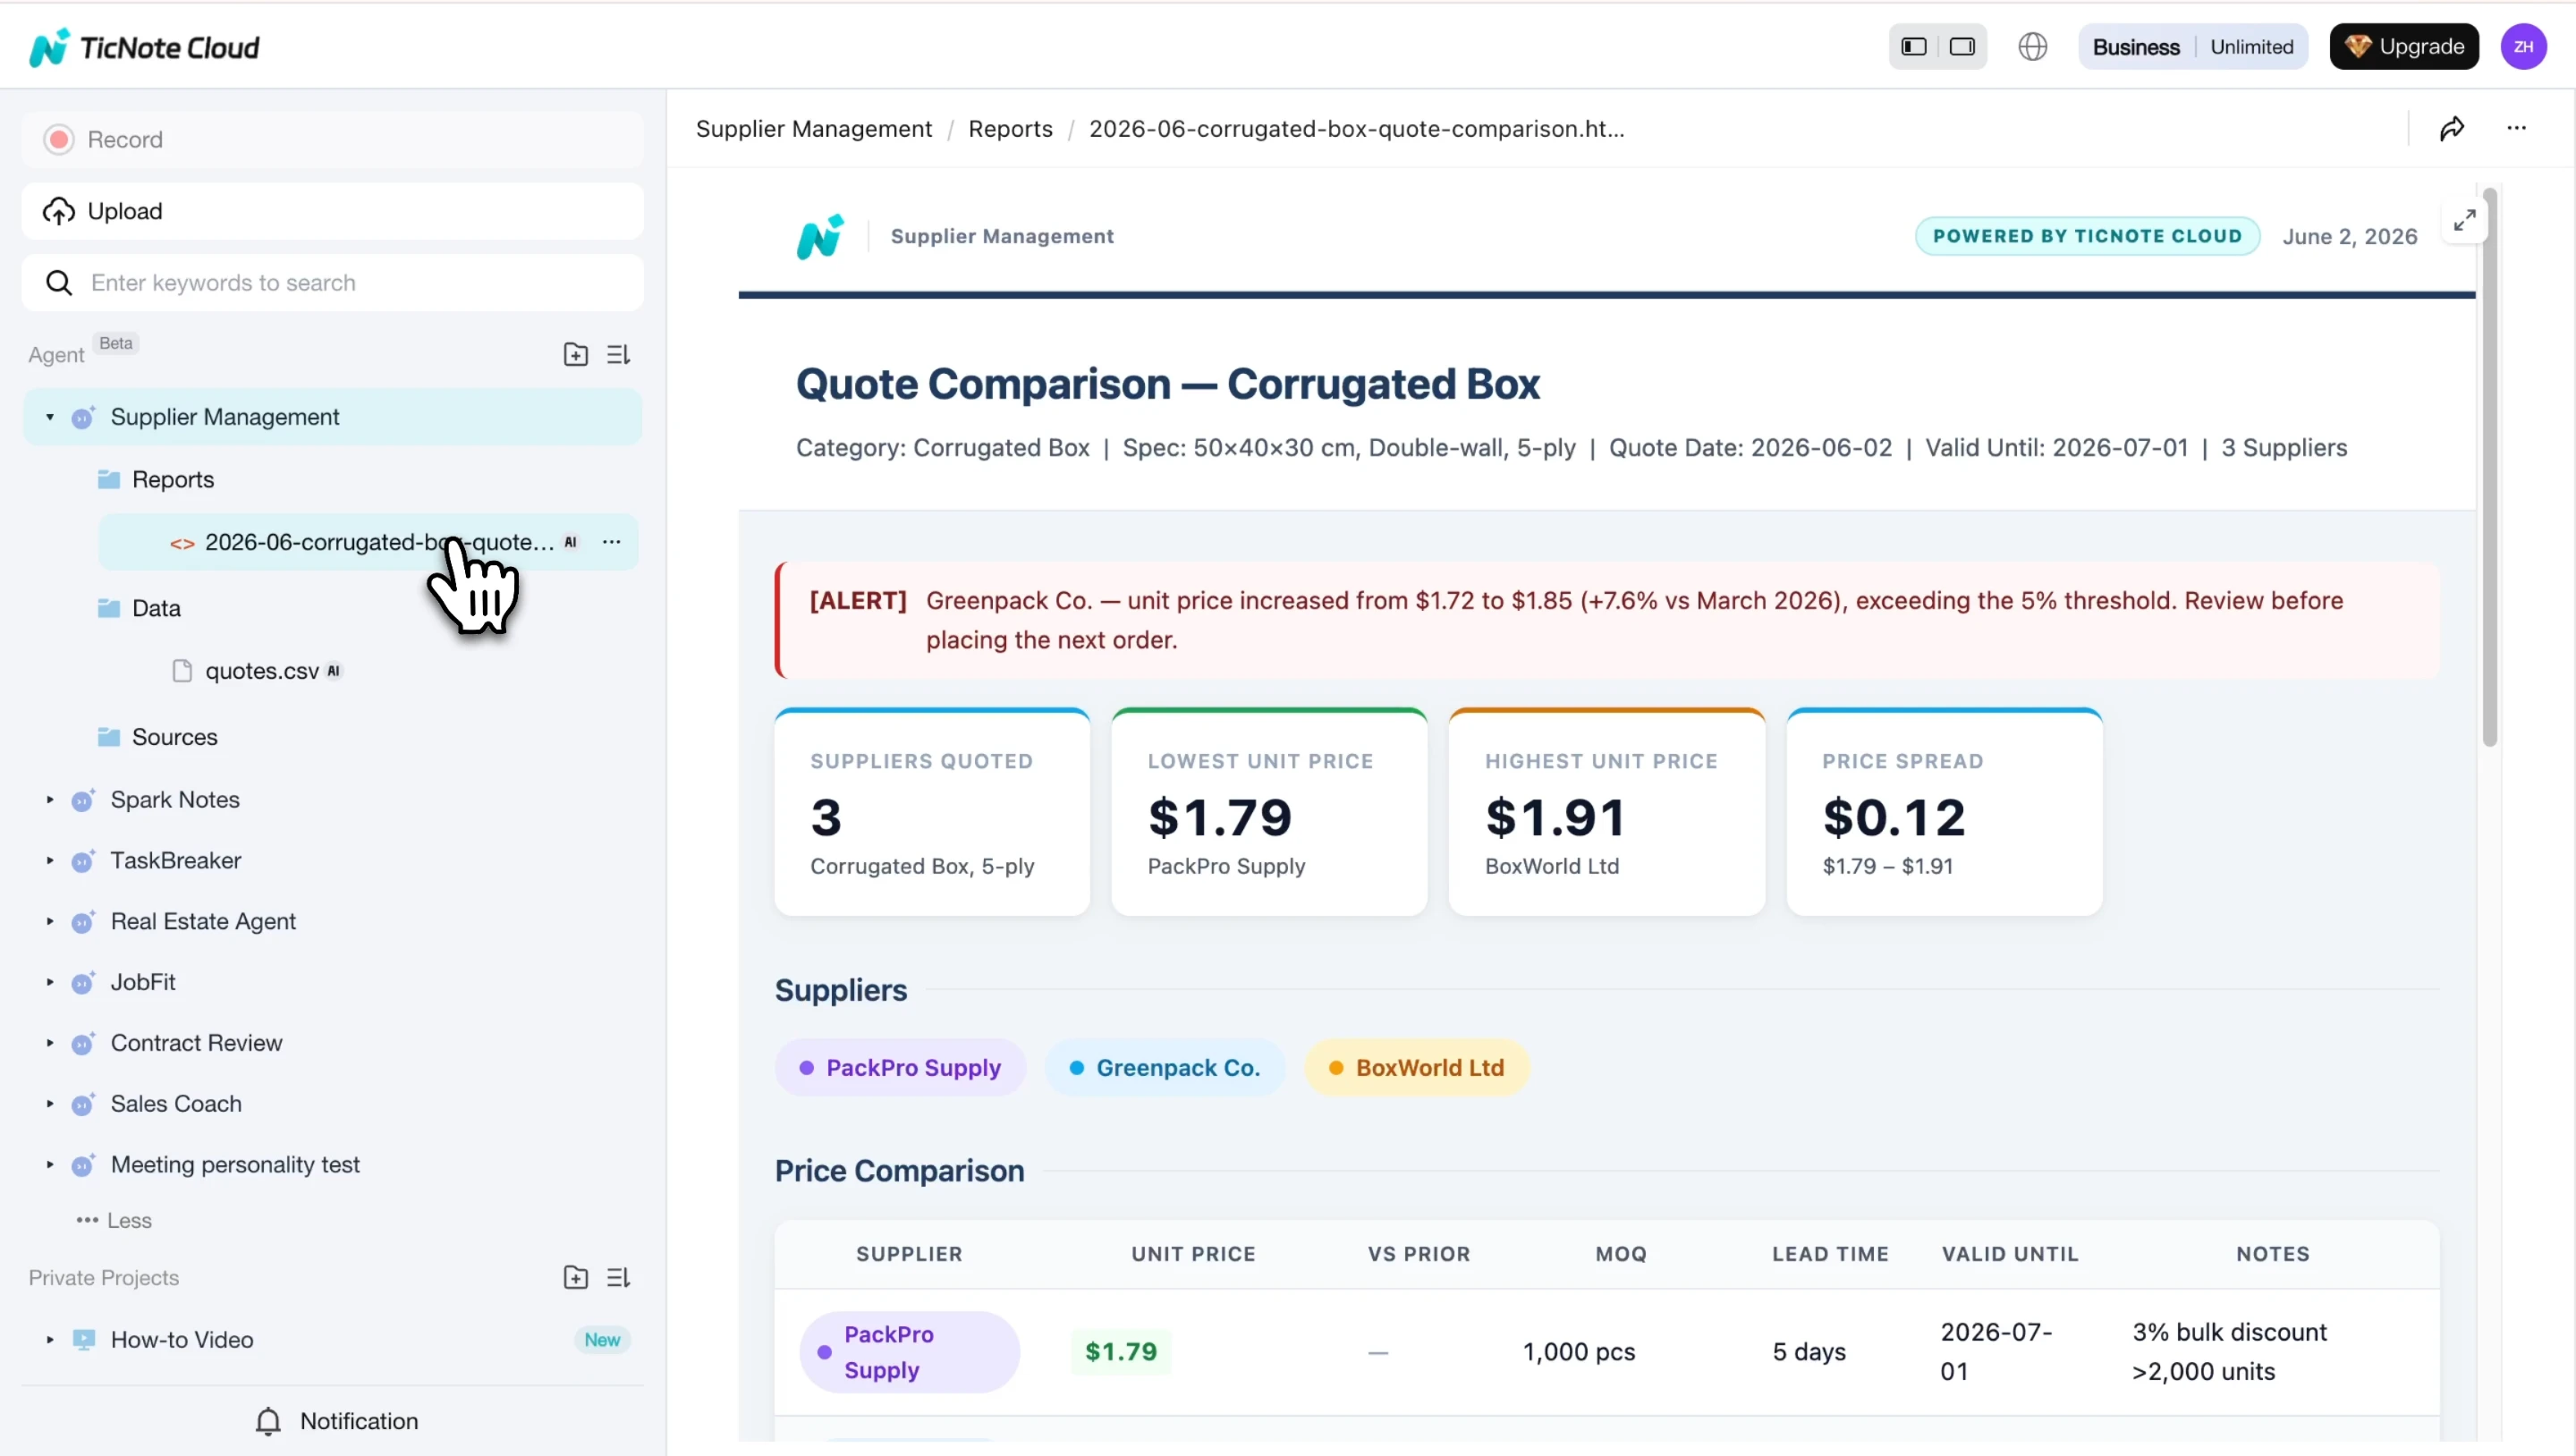Click the Notification bell icon

pyautogui.click(x=268, y=1421)
